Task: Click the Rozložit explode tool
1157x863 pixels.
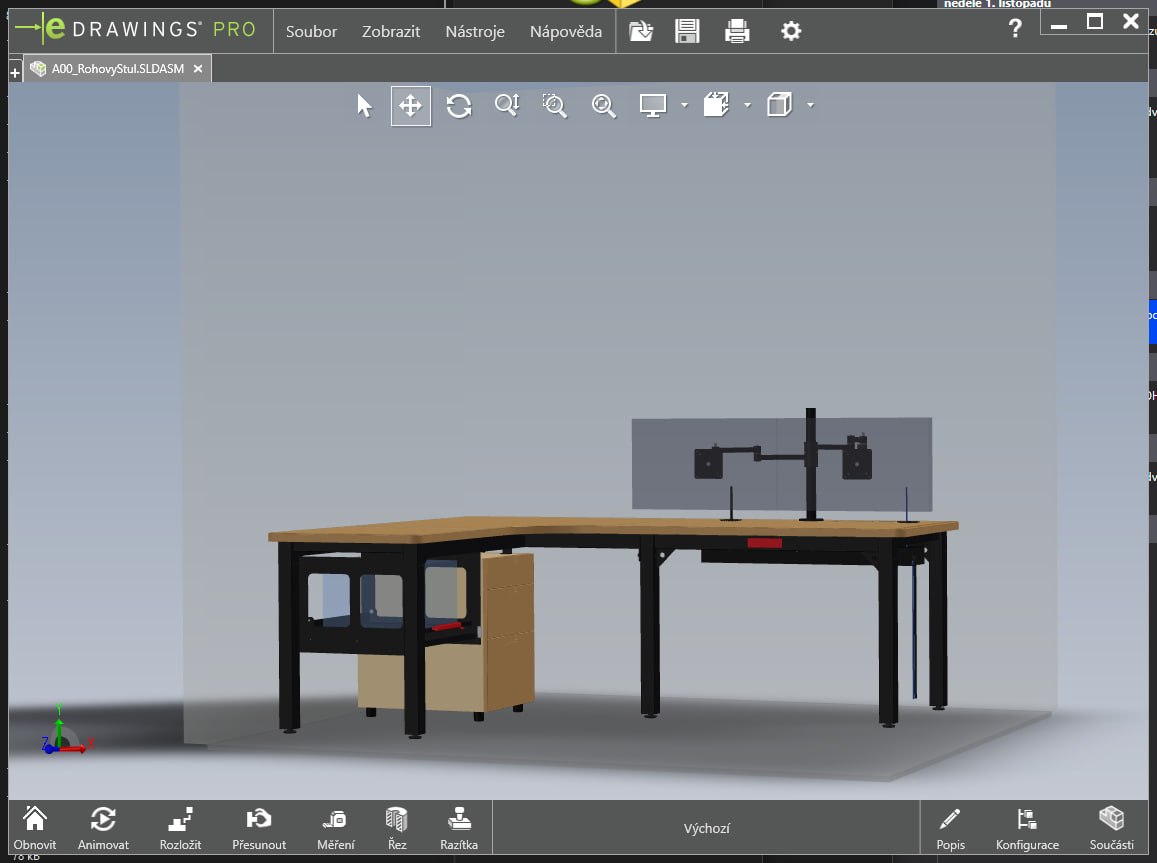Action: point(180,828)
